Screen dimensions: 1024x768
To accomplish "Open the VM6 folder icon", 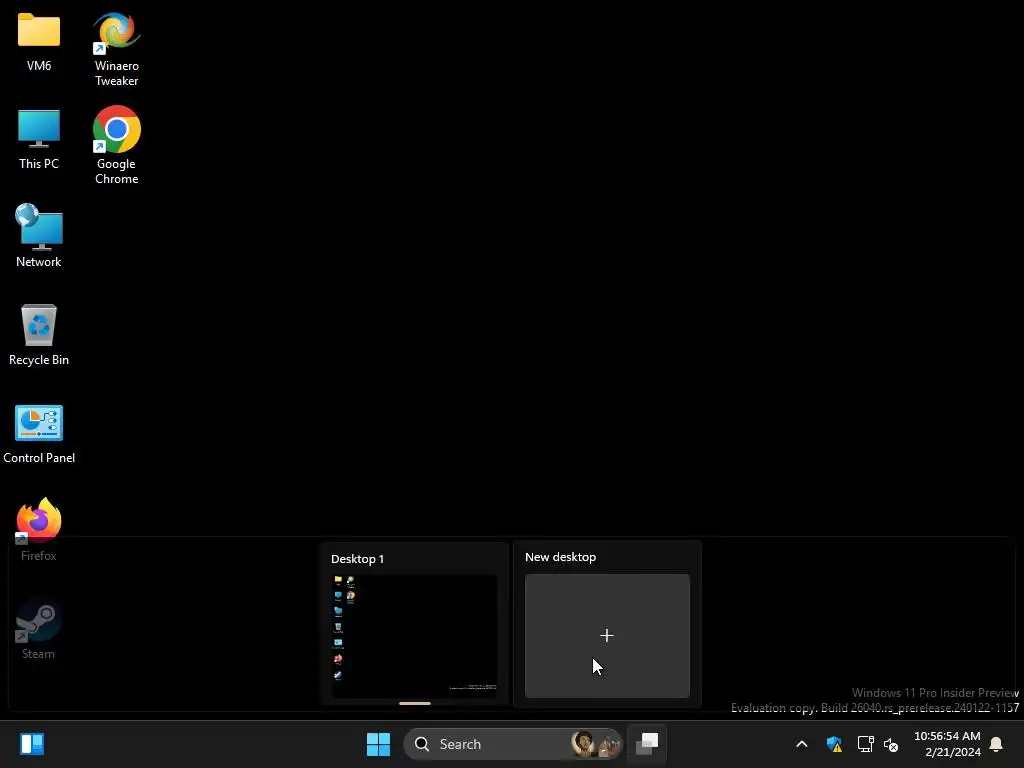I will [x=39, y=42].
